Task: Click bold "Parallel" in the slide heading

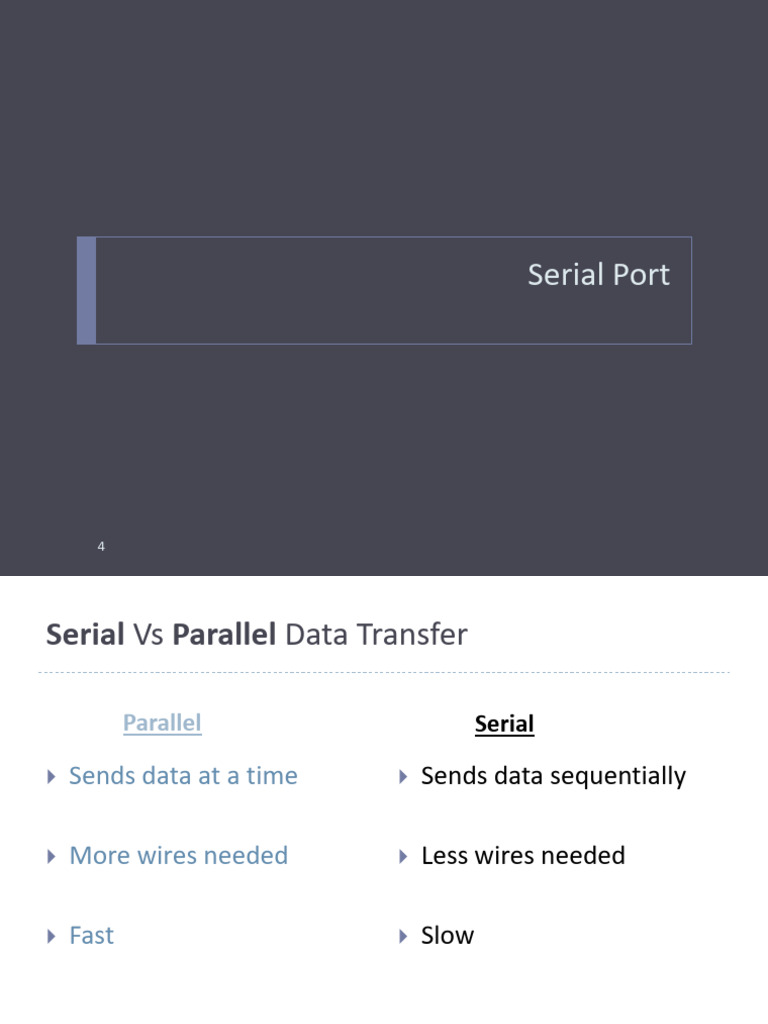Action: coord(224,635)
